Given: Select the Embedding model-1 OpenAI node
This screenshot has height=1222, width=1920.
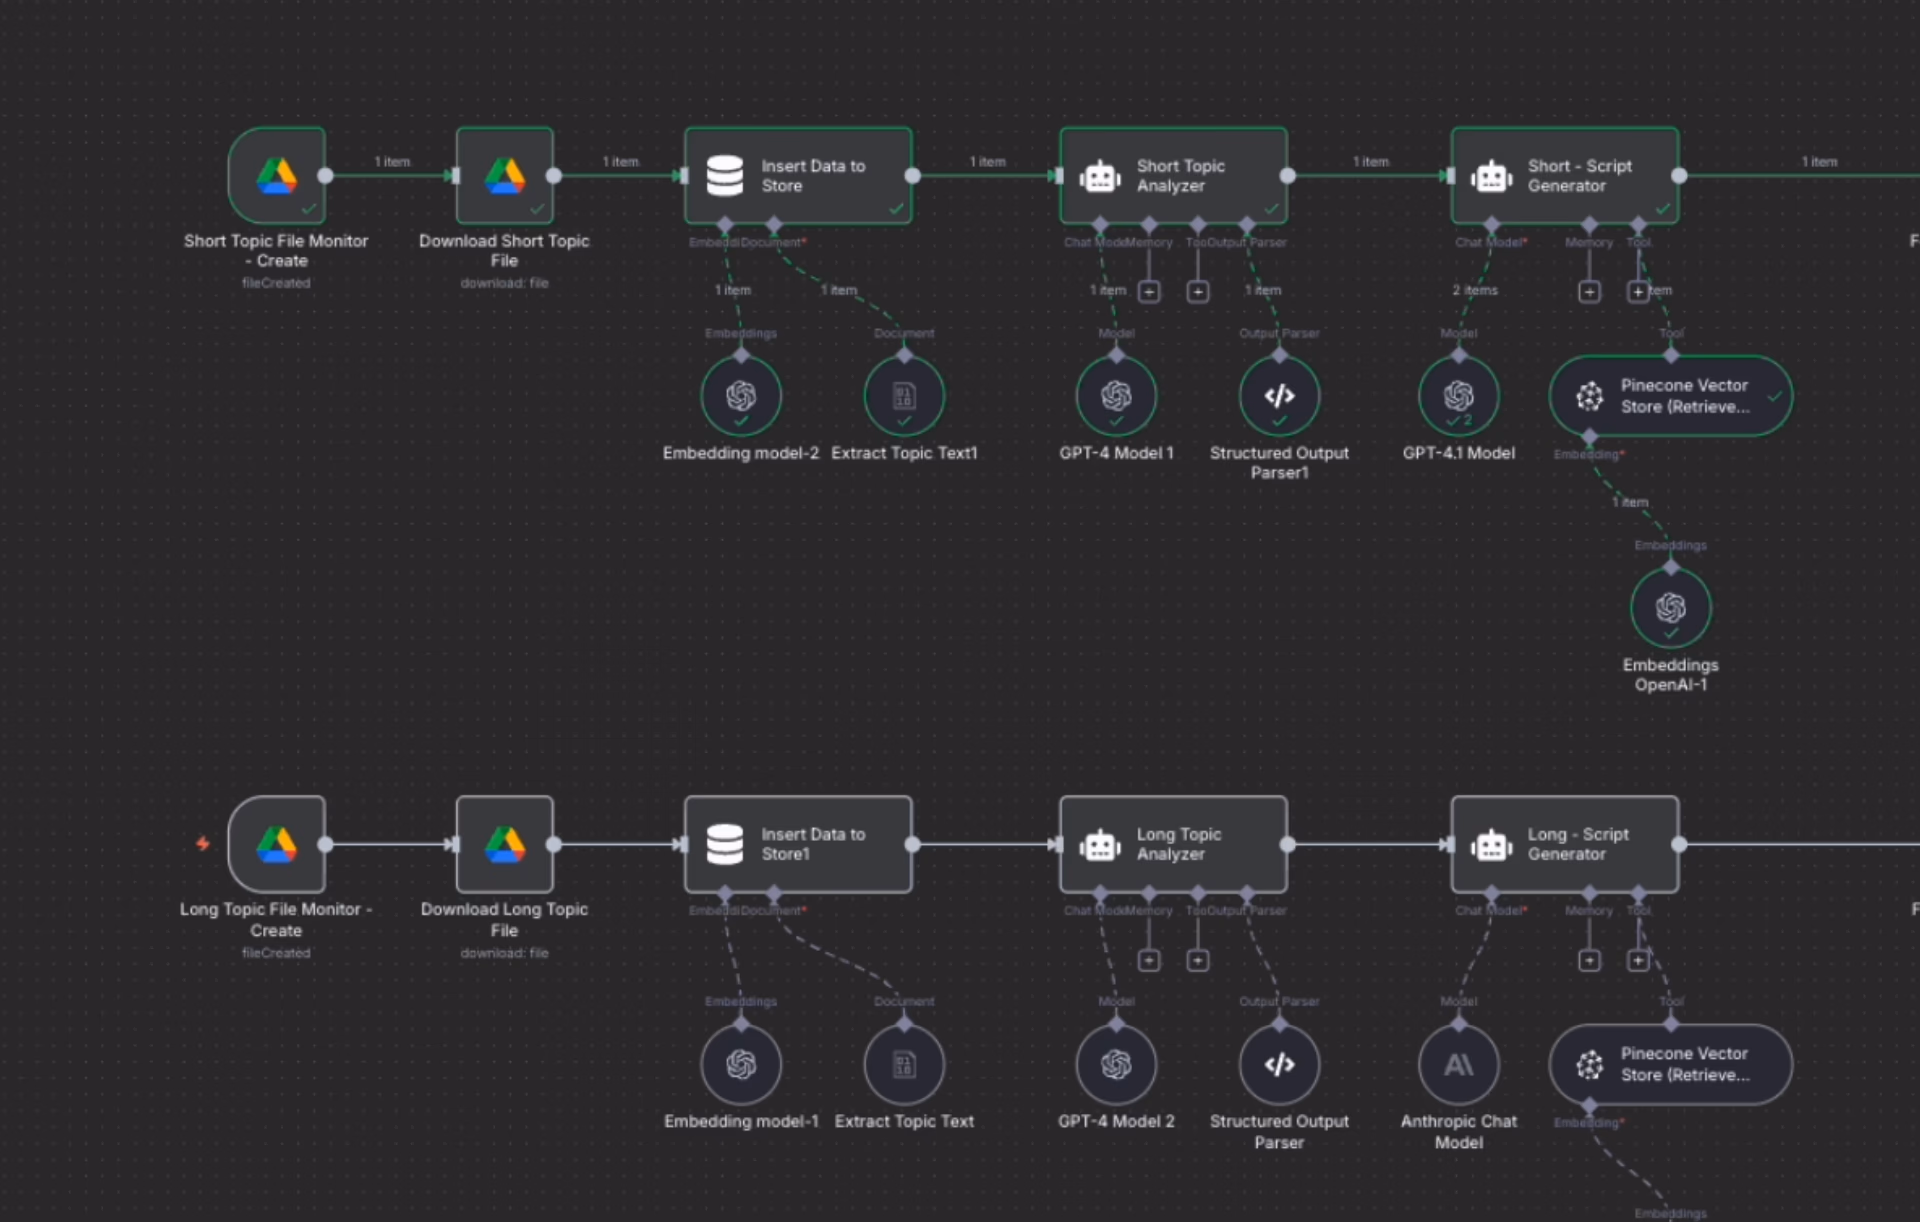Looking at the screenshot, I should click(741, 1064).
